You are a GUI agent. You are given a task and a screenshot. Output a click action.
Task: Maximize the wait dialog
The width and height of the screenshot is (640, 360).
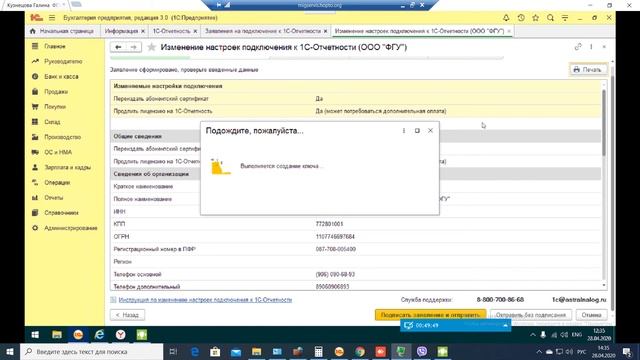[417, 131]
